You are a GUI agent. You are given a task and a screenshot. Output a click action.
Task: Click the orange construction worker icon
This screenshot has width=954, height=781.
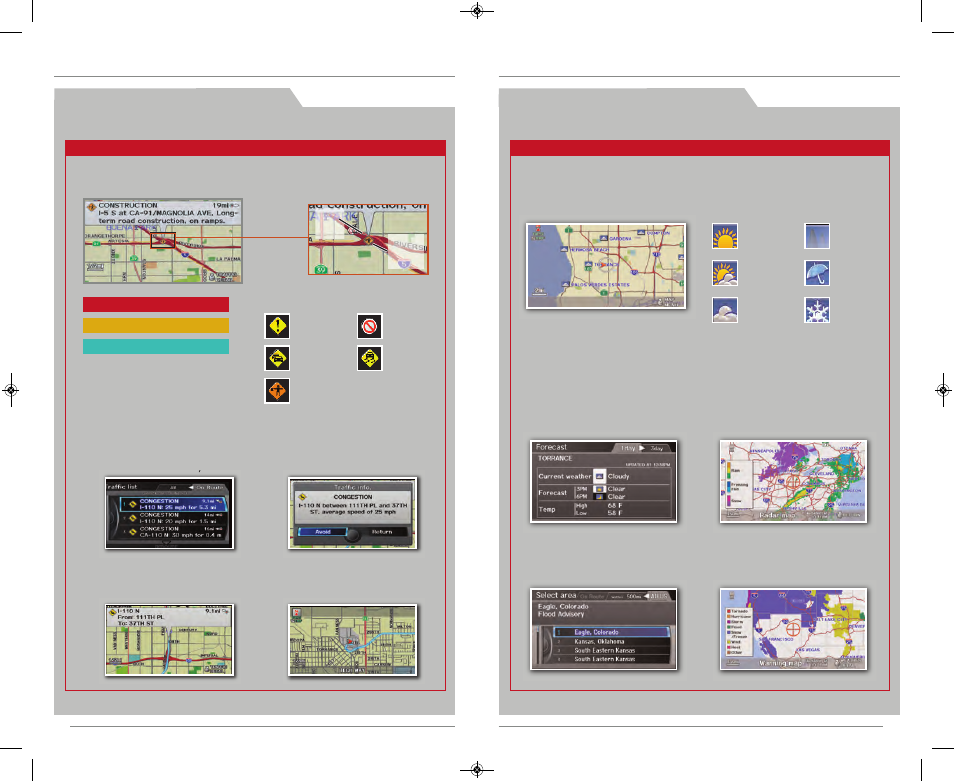point(277,390)
